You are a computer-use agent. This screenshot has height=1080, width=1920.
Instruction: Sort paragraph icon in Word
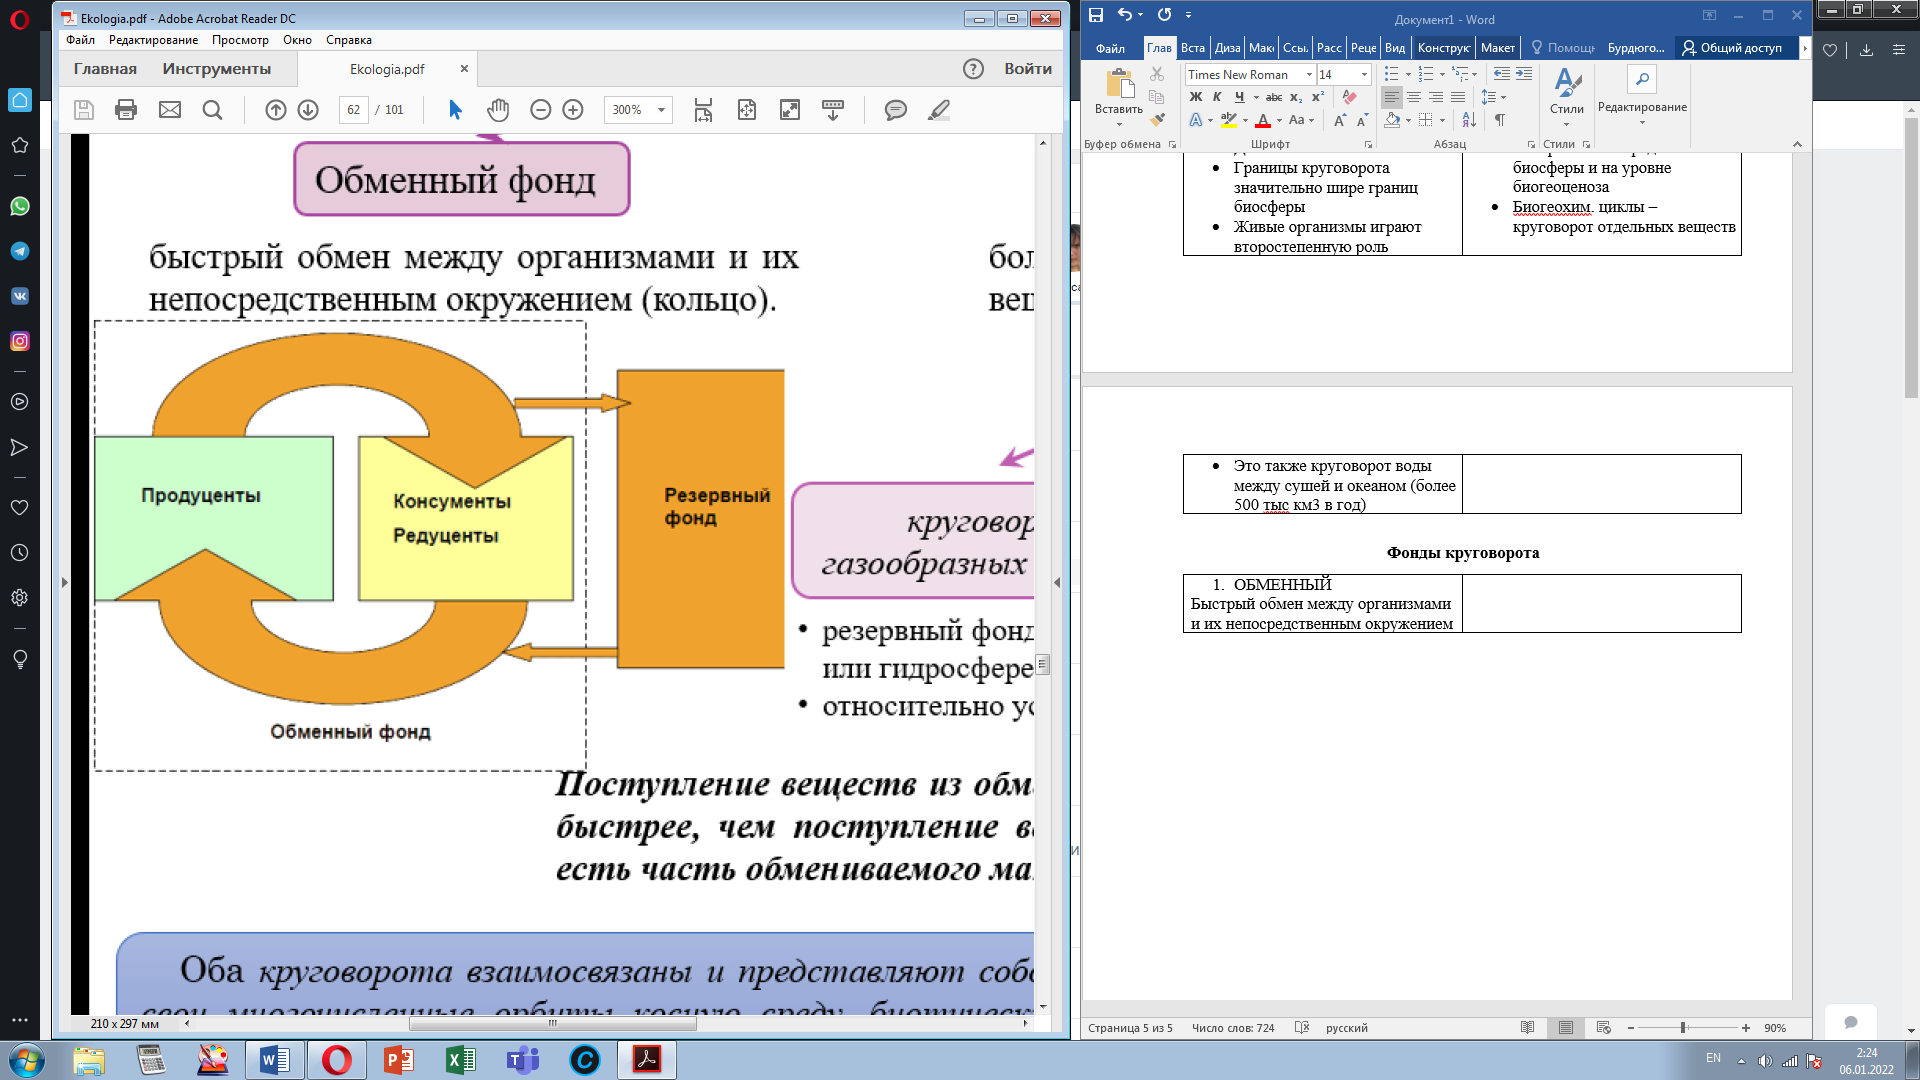point(1469,120)
